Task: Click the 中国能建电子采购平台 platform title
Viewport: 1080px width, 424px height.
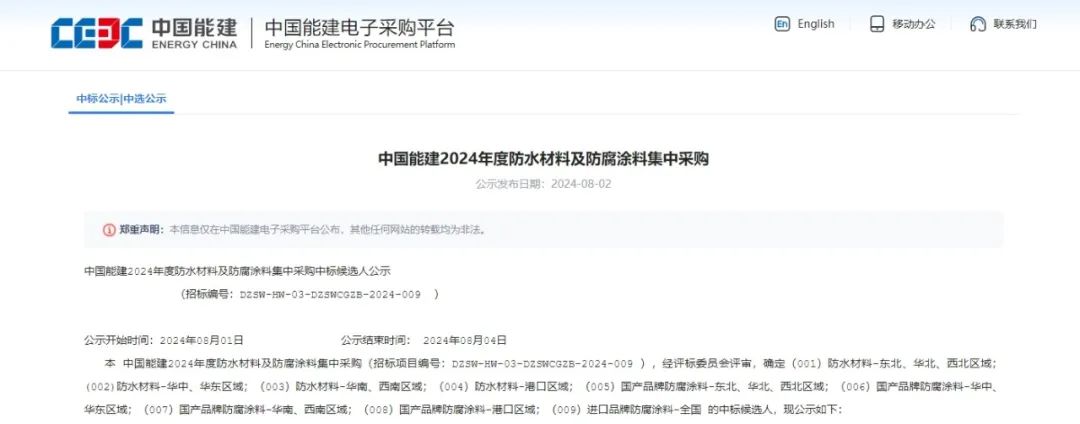Action: tap(360, 28)
